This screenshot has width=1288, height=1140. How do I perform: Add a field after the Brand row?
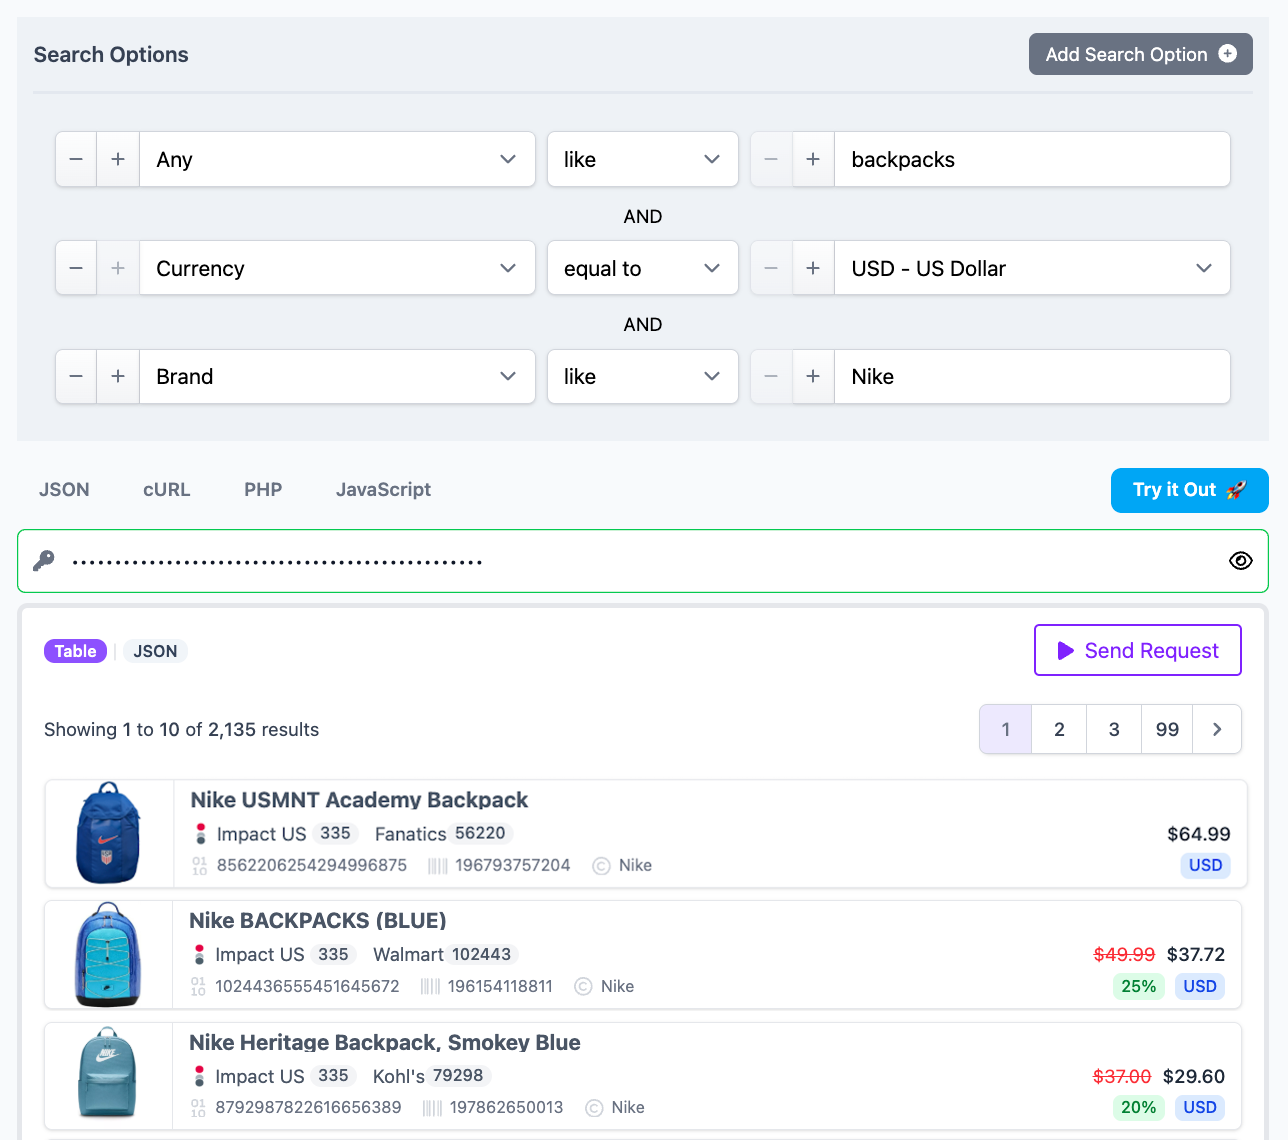coord(118,376)
